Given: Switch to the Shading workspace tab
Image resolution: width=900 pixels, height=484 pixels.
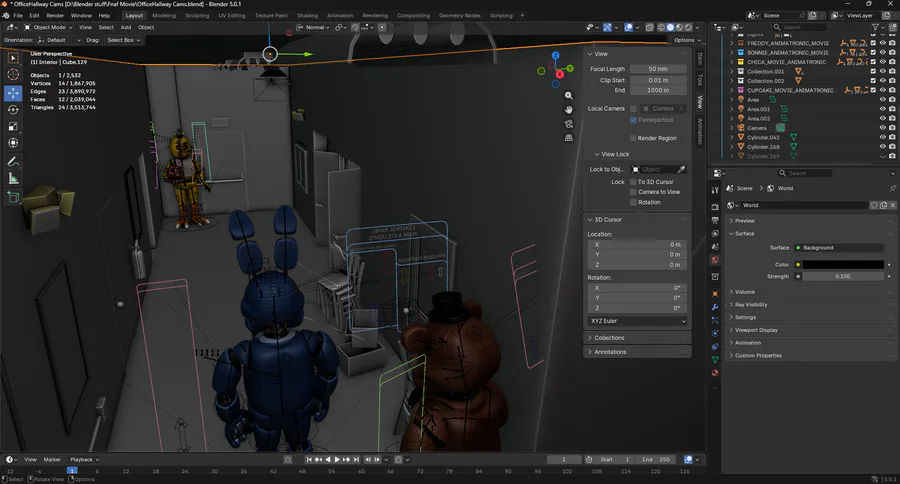Looking at the screenshot, I should point(307,16).
